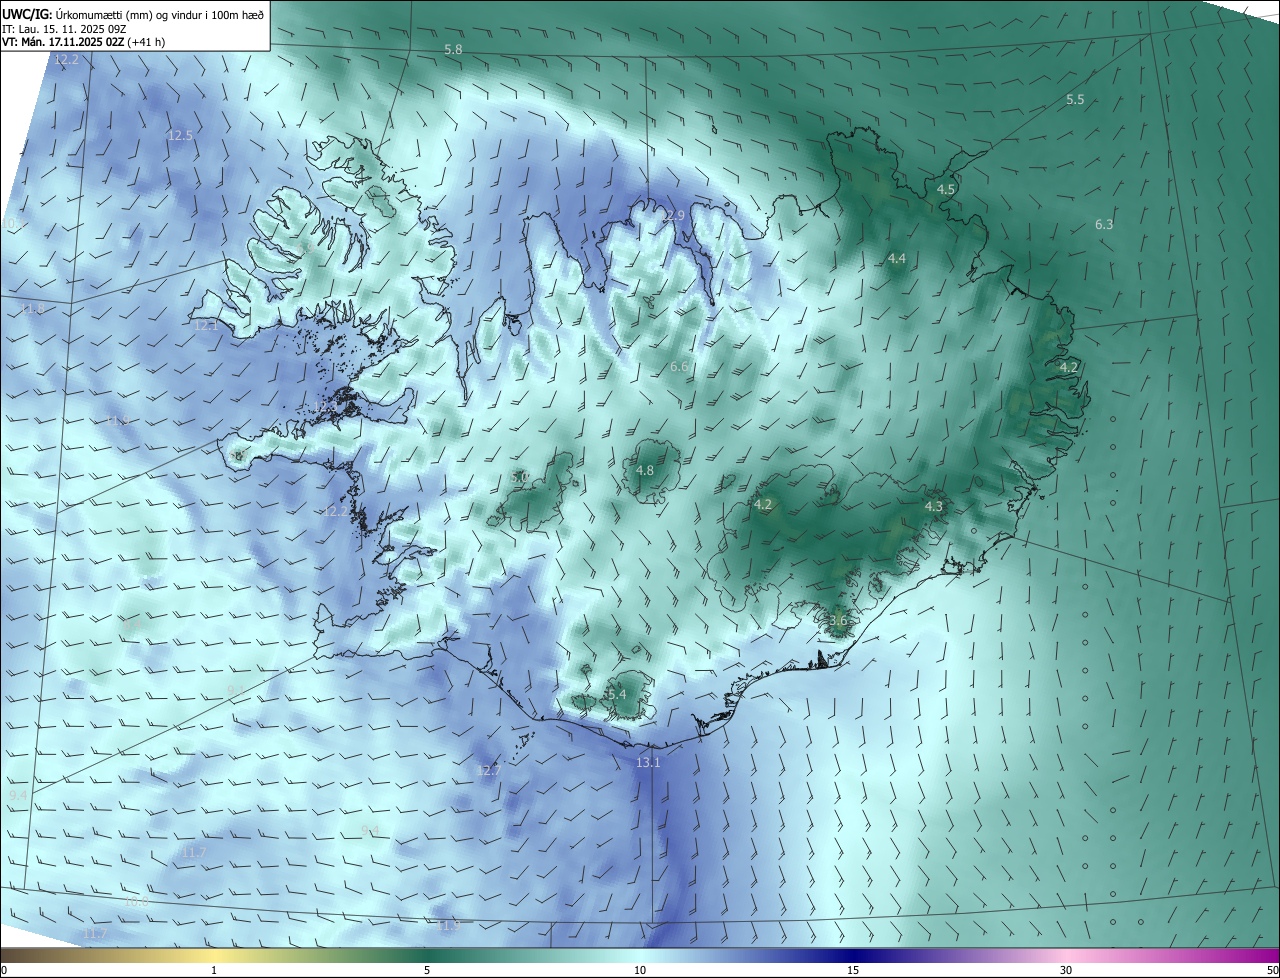Click the 4.5 value label
The width and height of the screenshot is (1280, 978).
(946, 189)
